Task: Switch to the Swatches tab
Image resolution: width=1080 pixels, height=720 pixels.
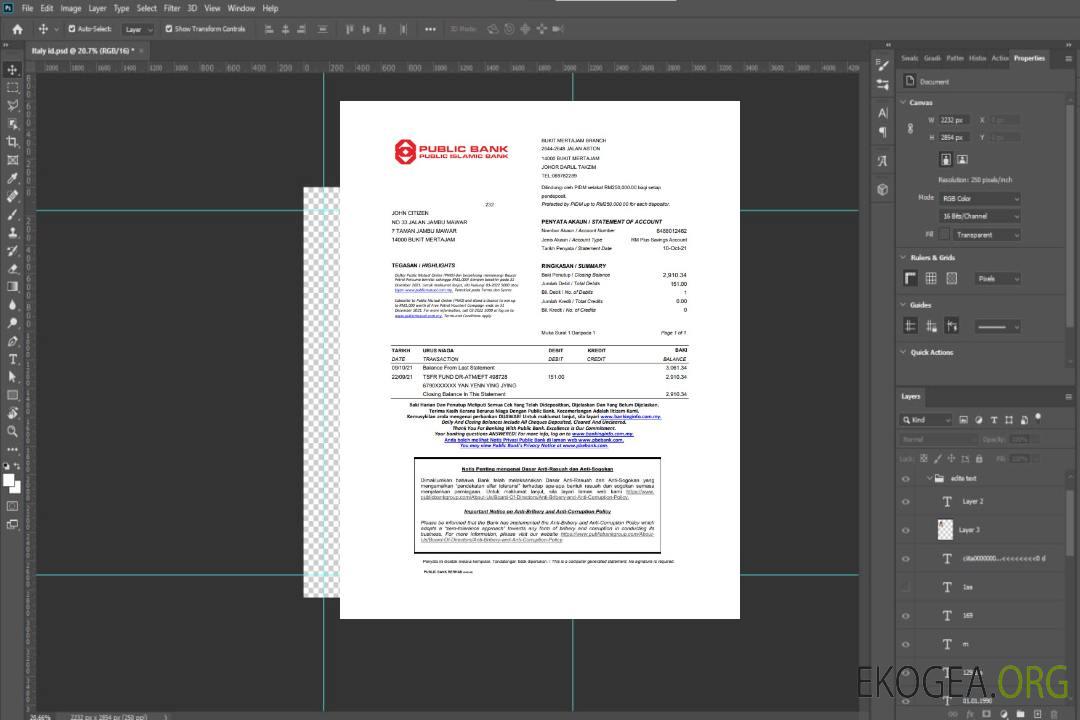Action: click(909, 59)
